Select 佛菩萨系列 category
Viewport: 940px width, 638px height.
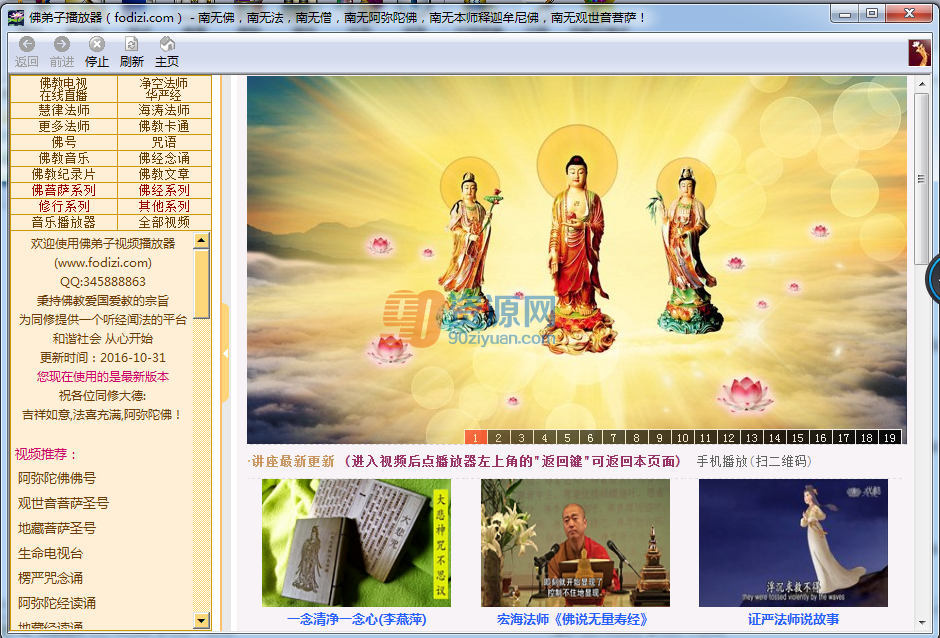tap(64, 190)
